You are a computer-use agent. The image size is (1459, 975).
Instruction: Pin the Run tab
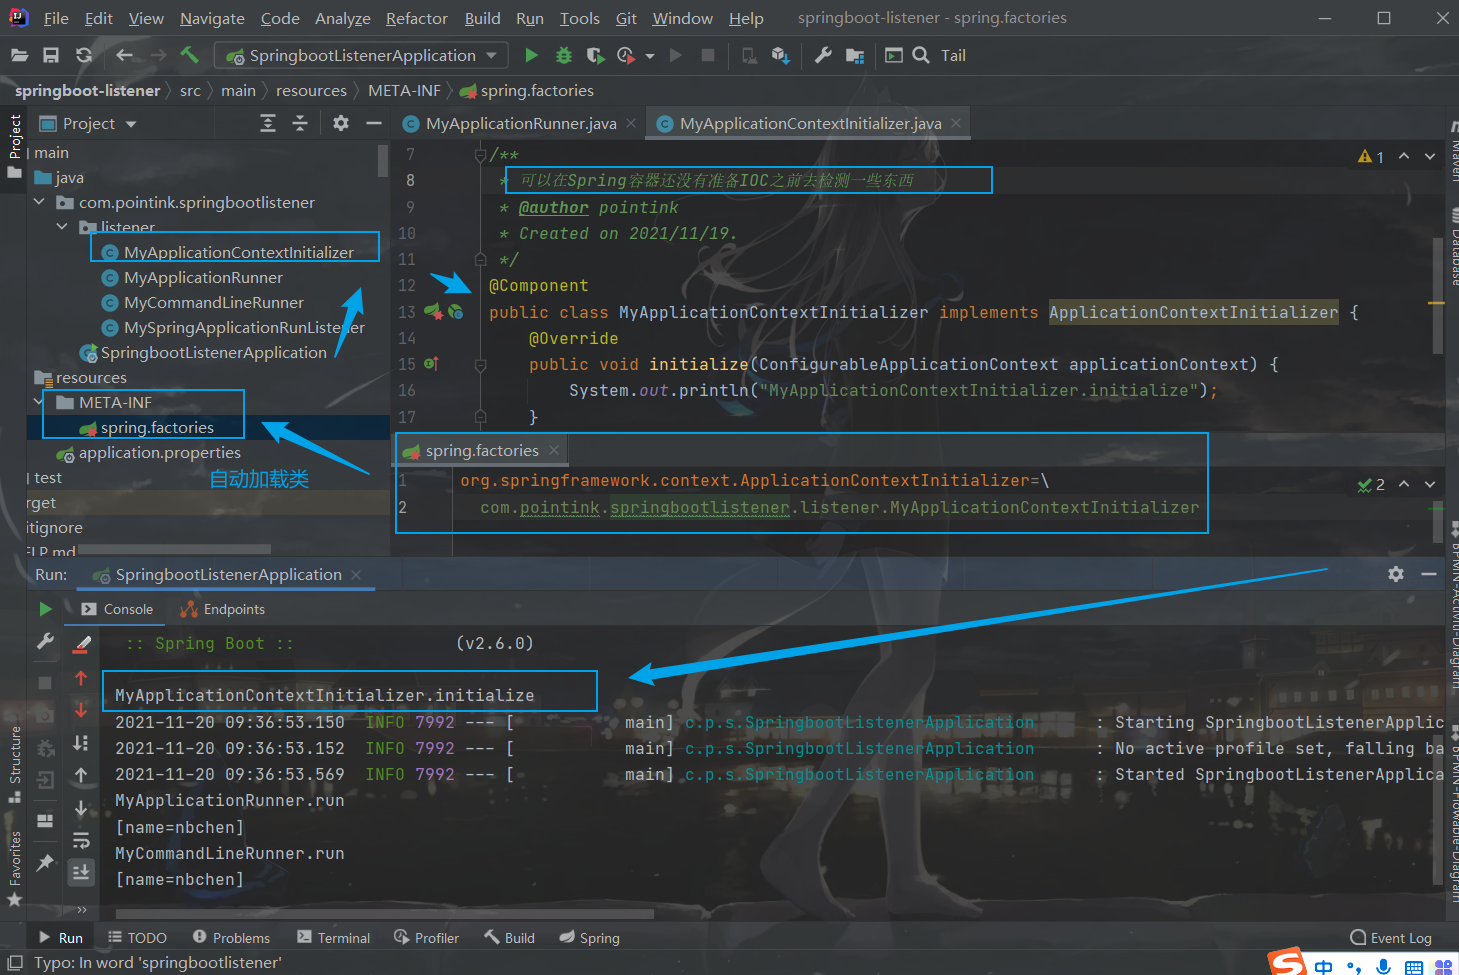pos(45,862)
